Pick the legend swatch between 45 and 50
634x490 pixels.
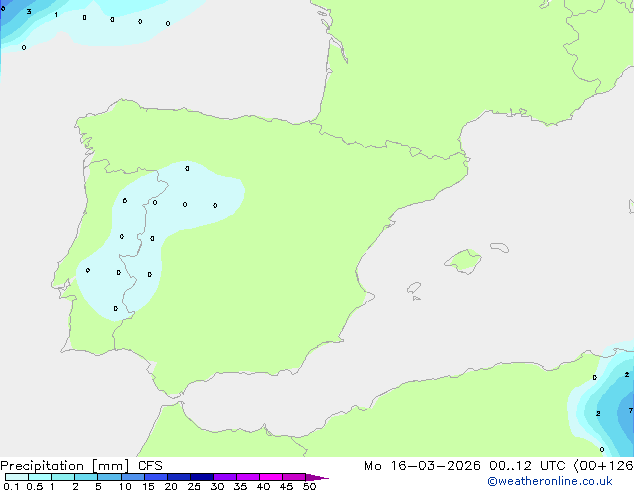(x=294, y=477)
